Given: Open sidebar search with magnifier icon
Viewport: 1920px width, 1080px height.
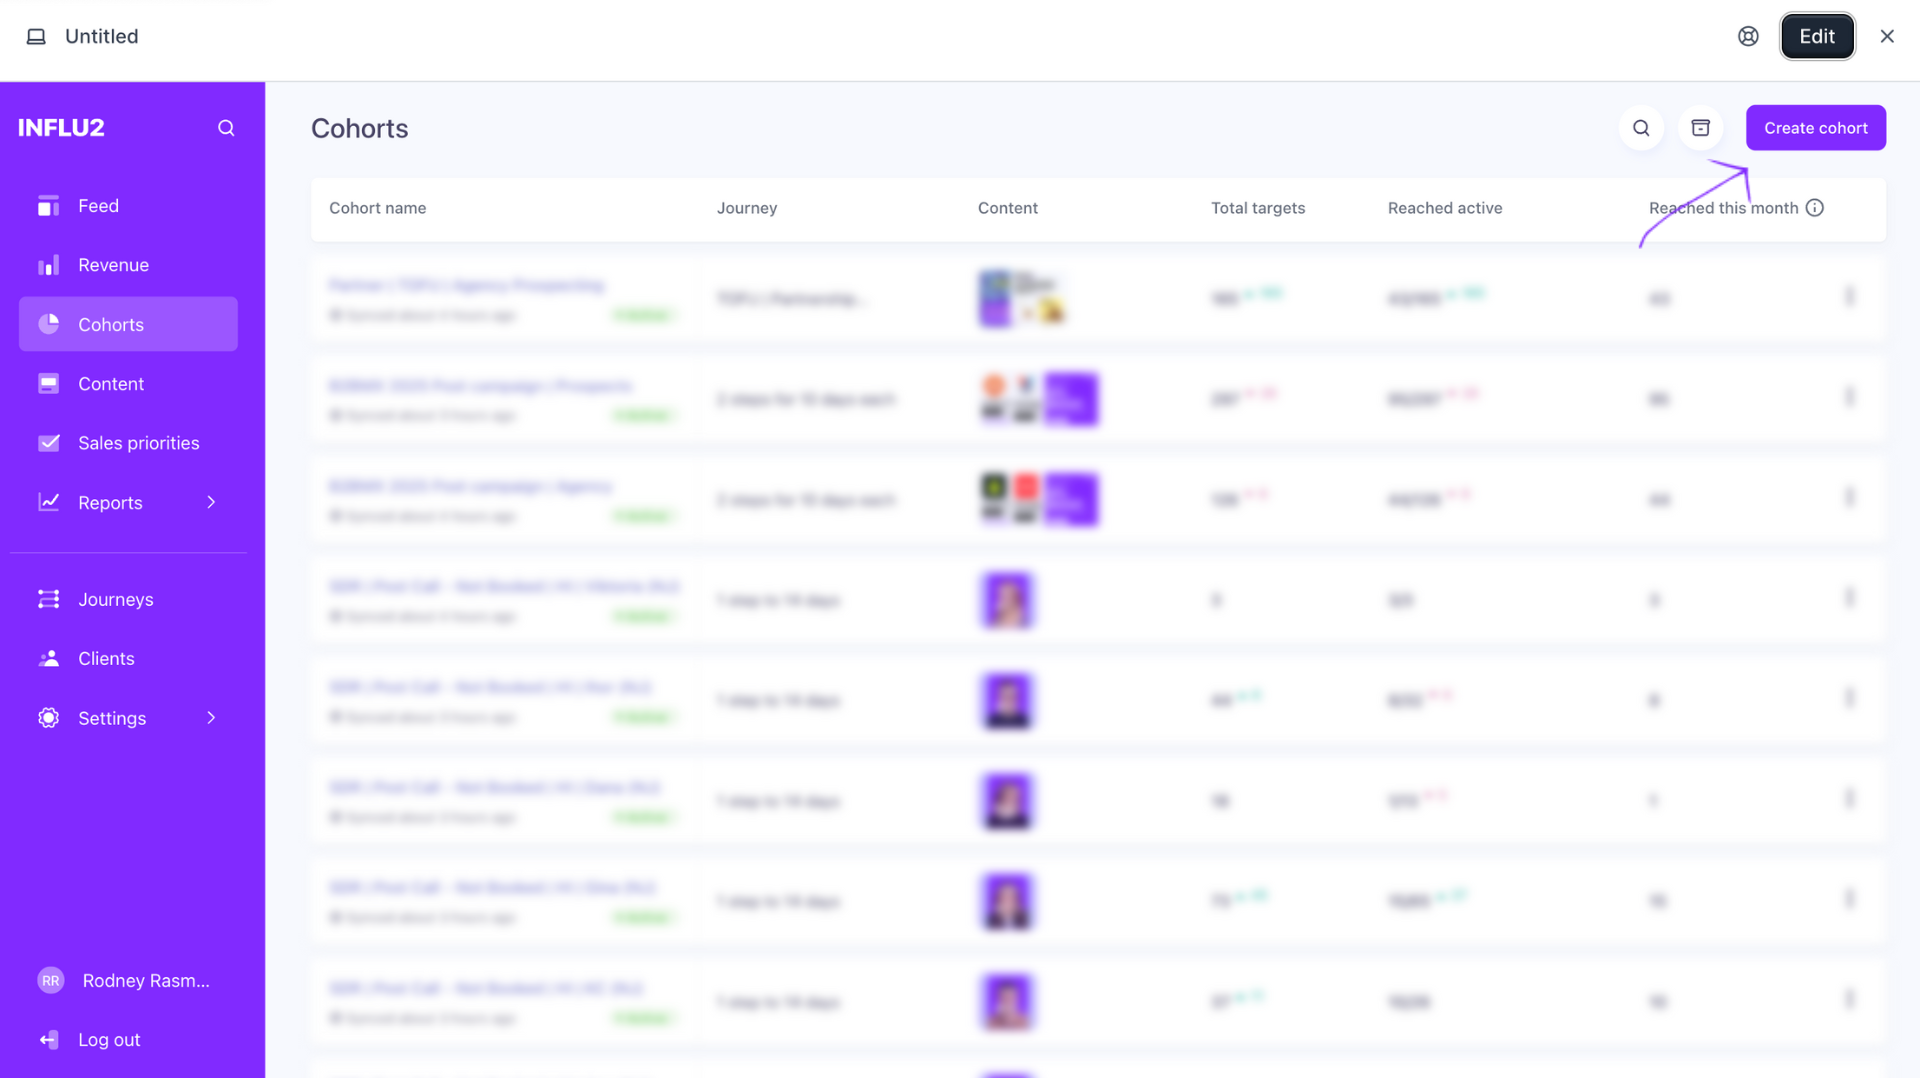Looking at the screenshot, I should point(225,127).
